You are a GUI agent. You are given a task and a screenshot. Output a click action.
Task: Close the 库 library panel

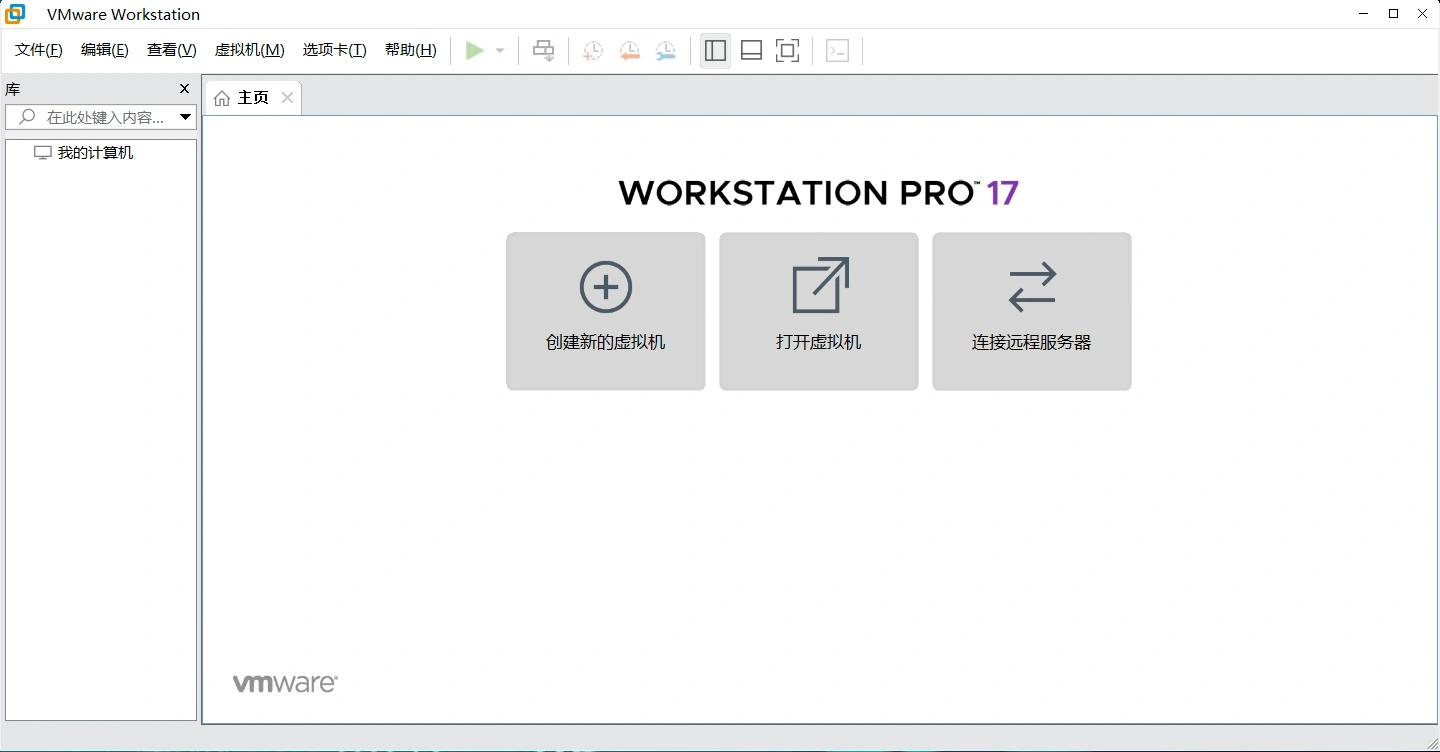(184, 89)
